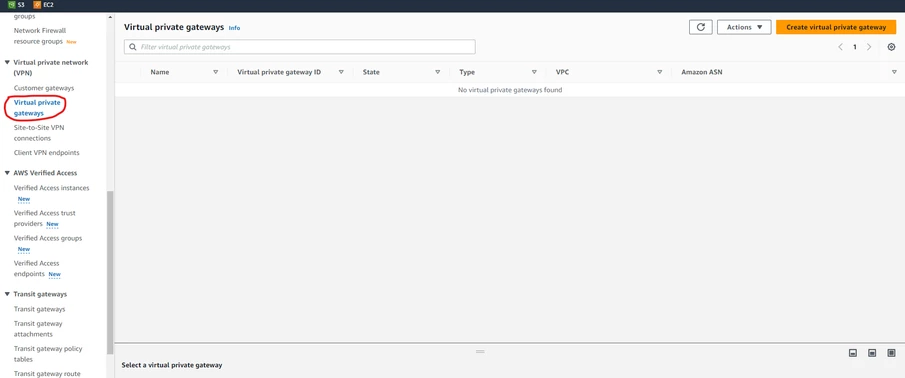Sort by Type column arrow
905x378 pixels.
534,72
